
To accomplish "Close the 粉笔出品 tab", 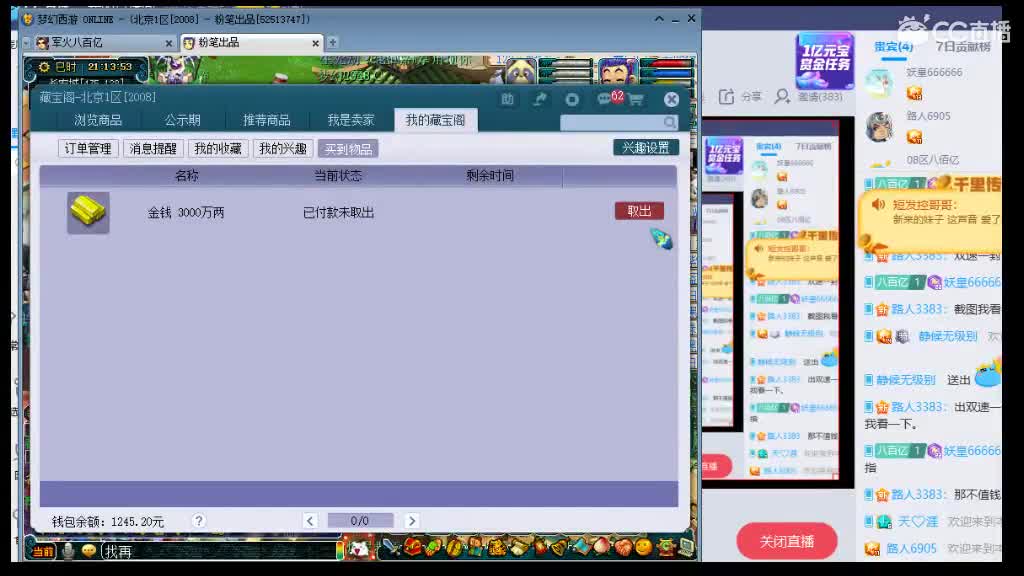I will tap(315, 43).
